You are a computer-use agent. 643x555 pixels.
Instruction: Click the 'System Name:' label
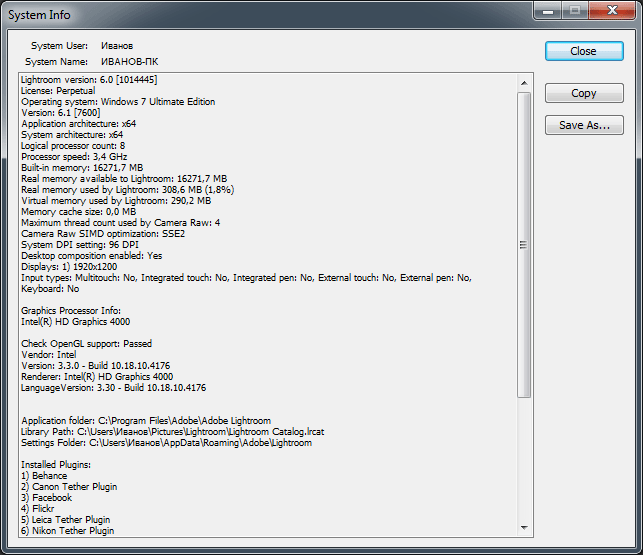coord(57,62)
